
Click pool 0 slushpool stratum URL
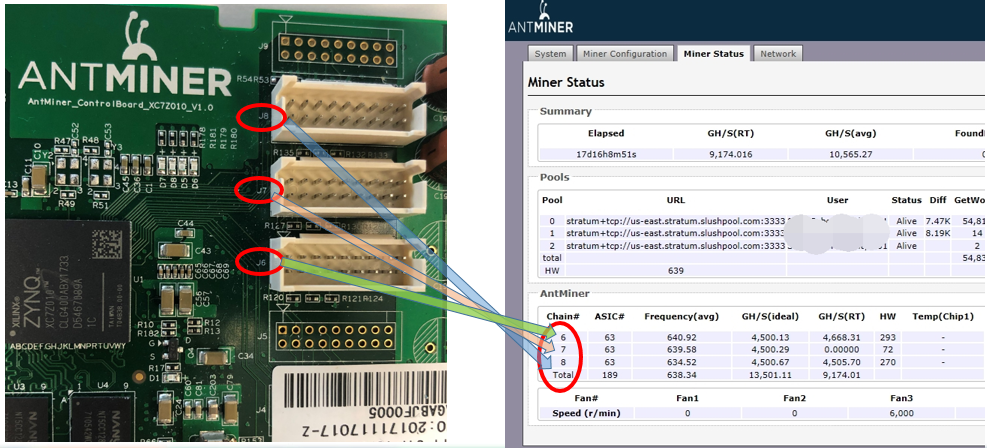coord(675,221)
